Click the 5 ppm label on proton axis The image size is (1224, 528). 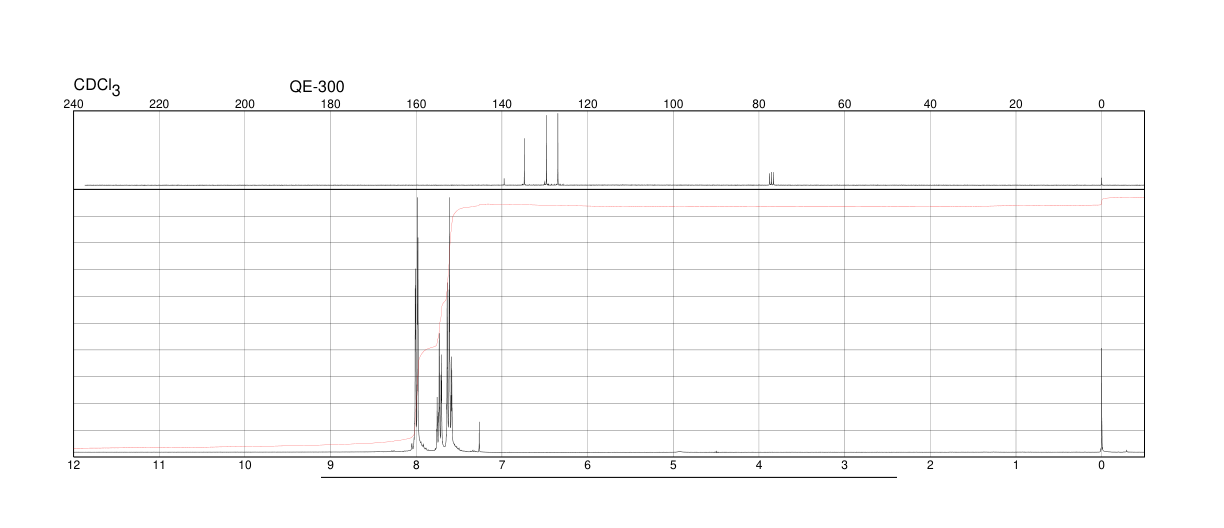click(673, 466)
